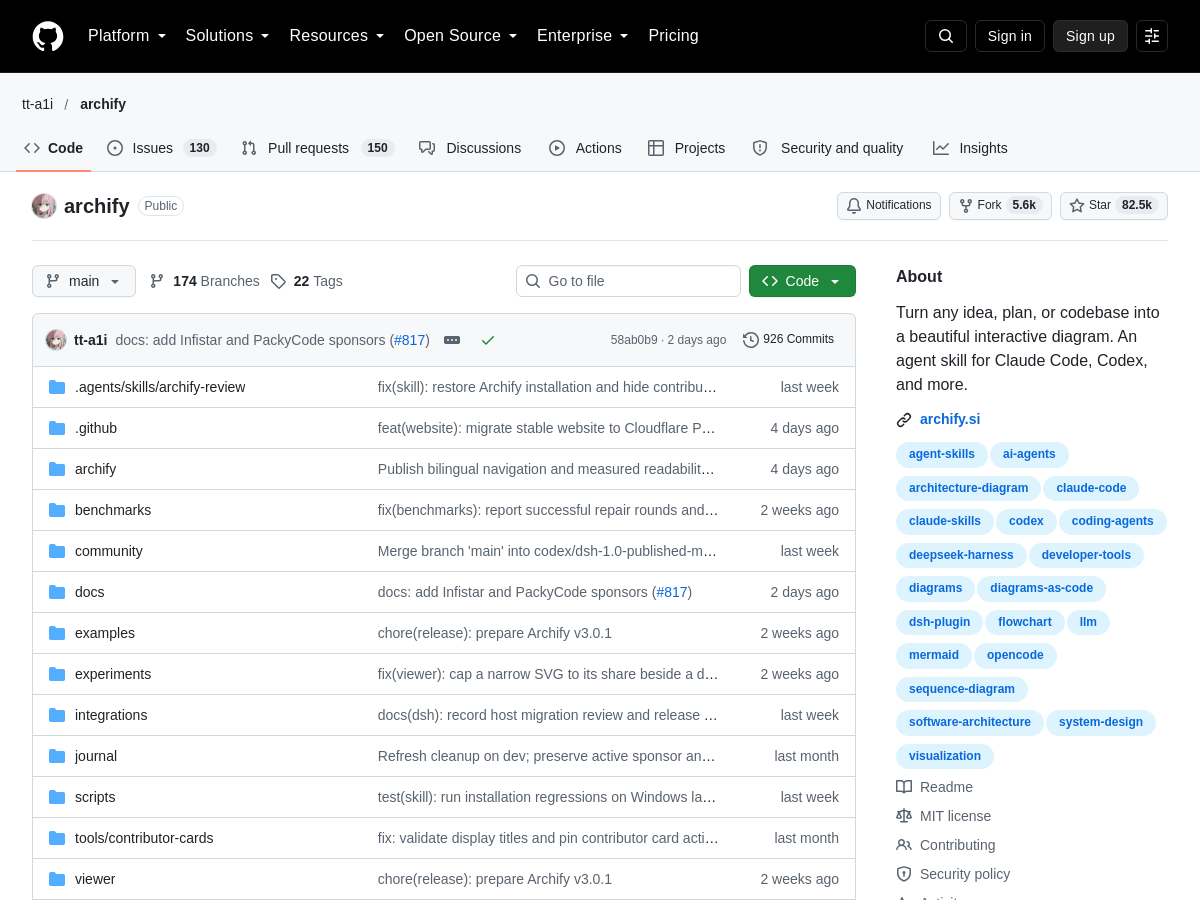Click the folder icon for examples
The height and width of the screenshot is (900, 1200).
(x=57, y=633)
